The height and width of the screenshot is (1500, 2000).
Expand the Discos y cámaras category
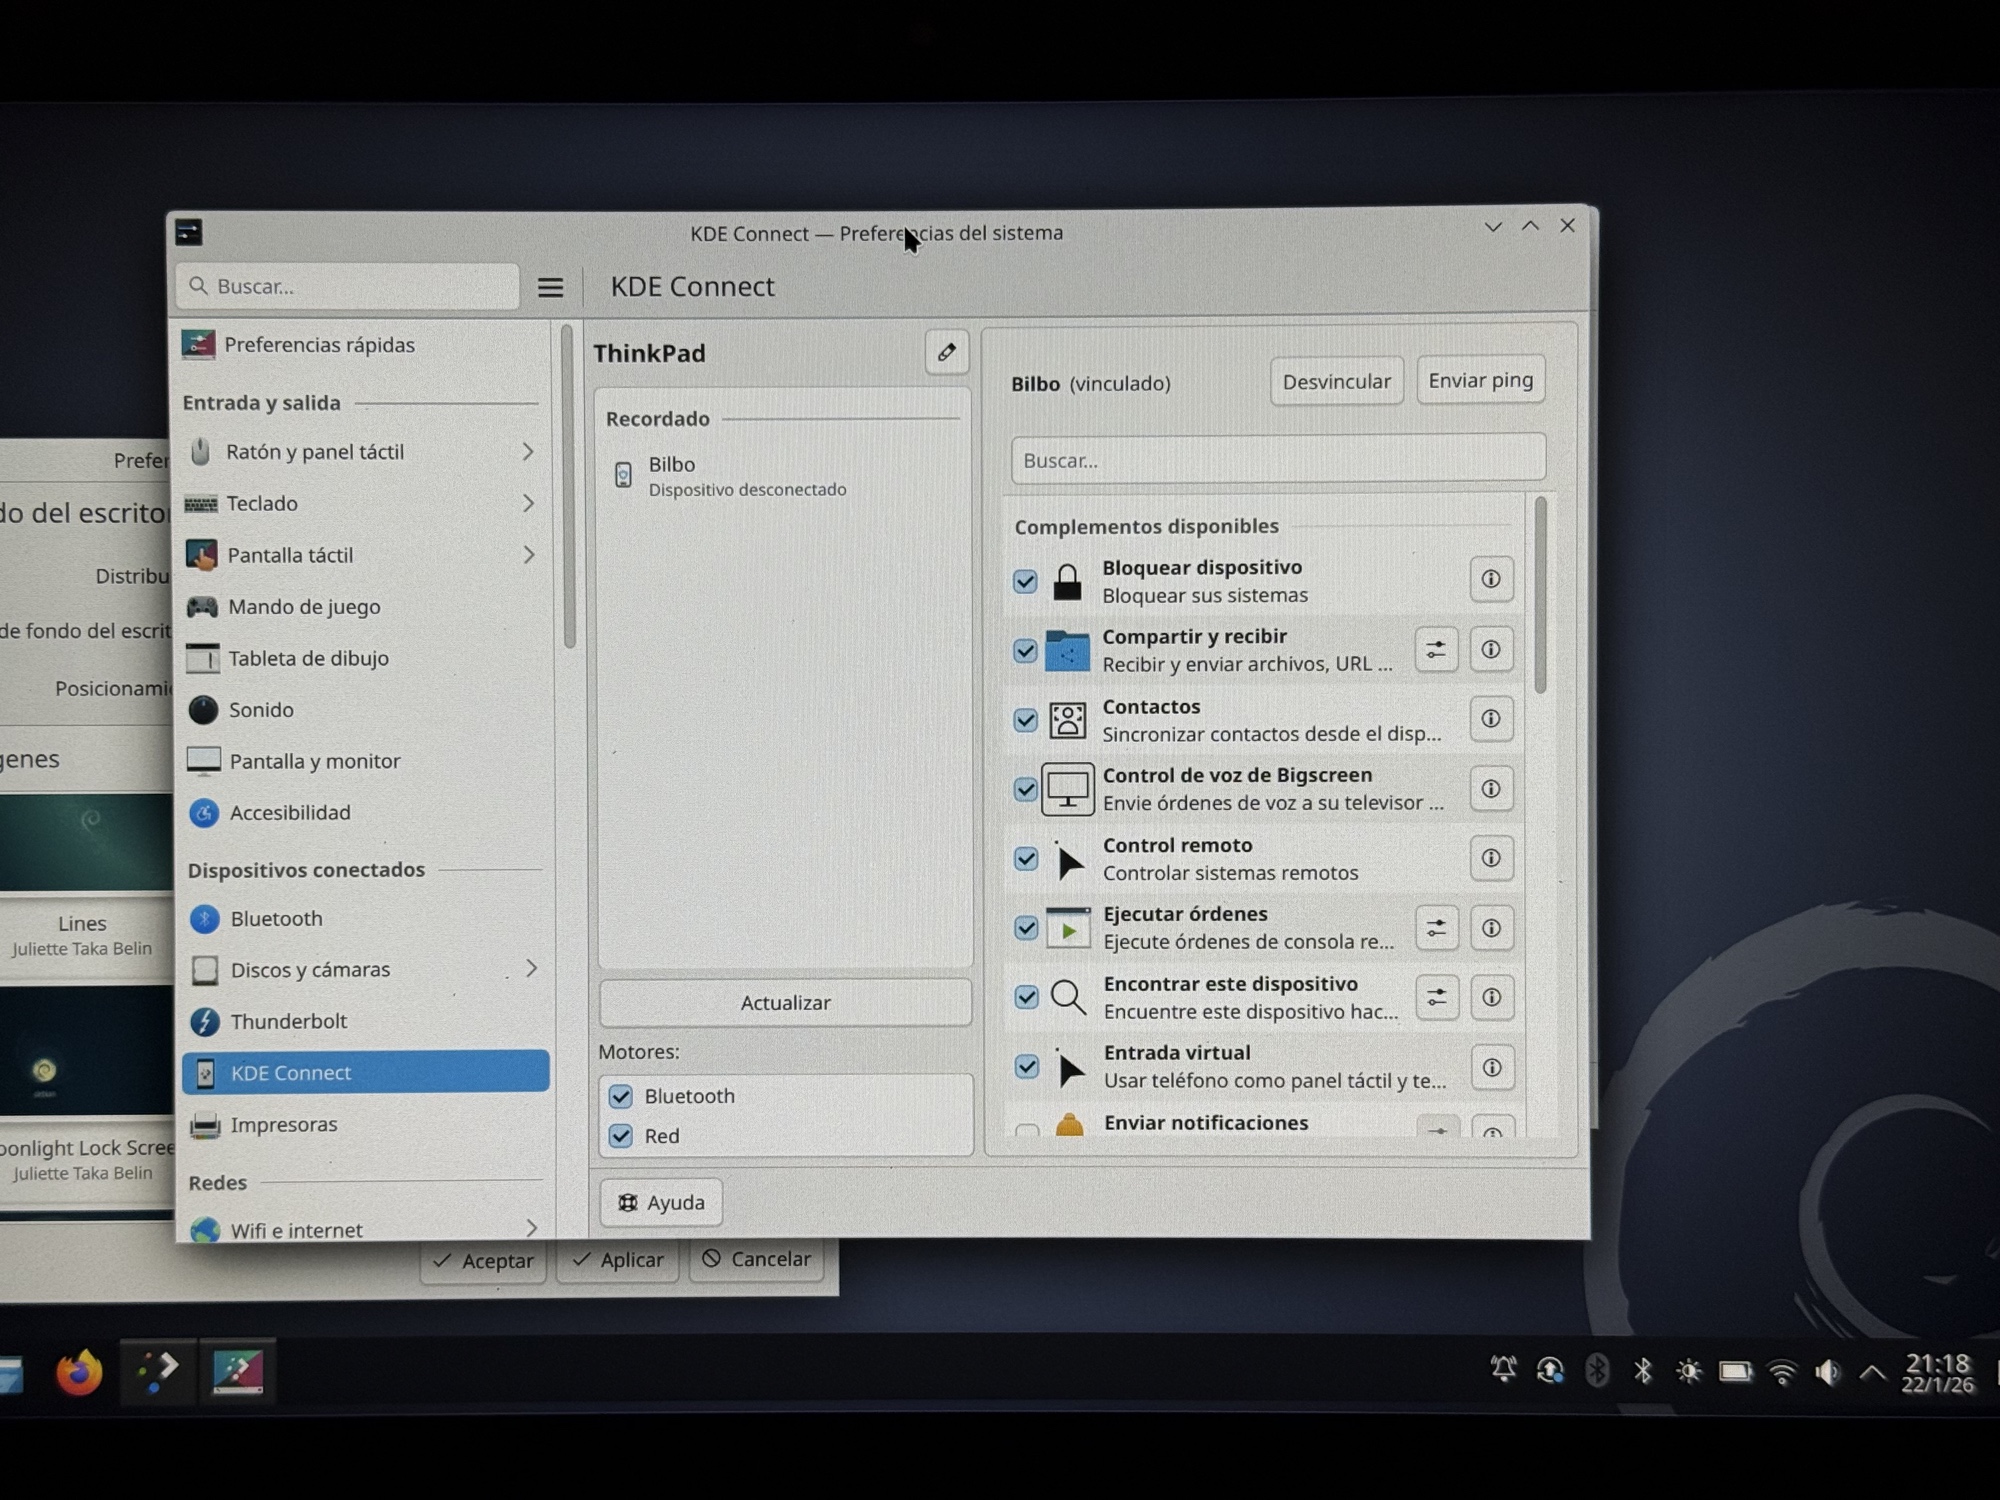(531, 968)
